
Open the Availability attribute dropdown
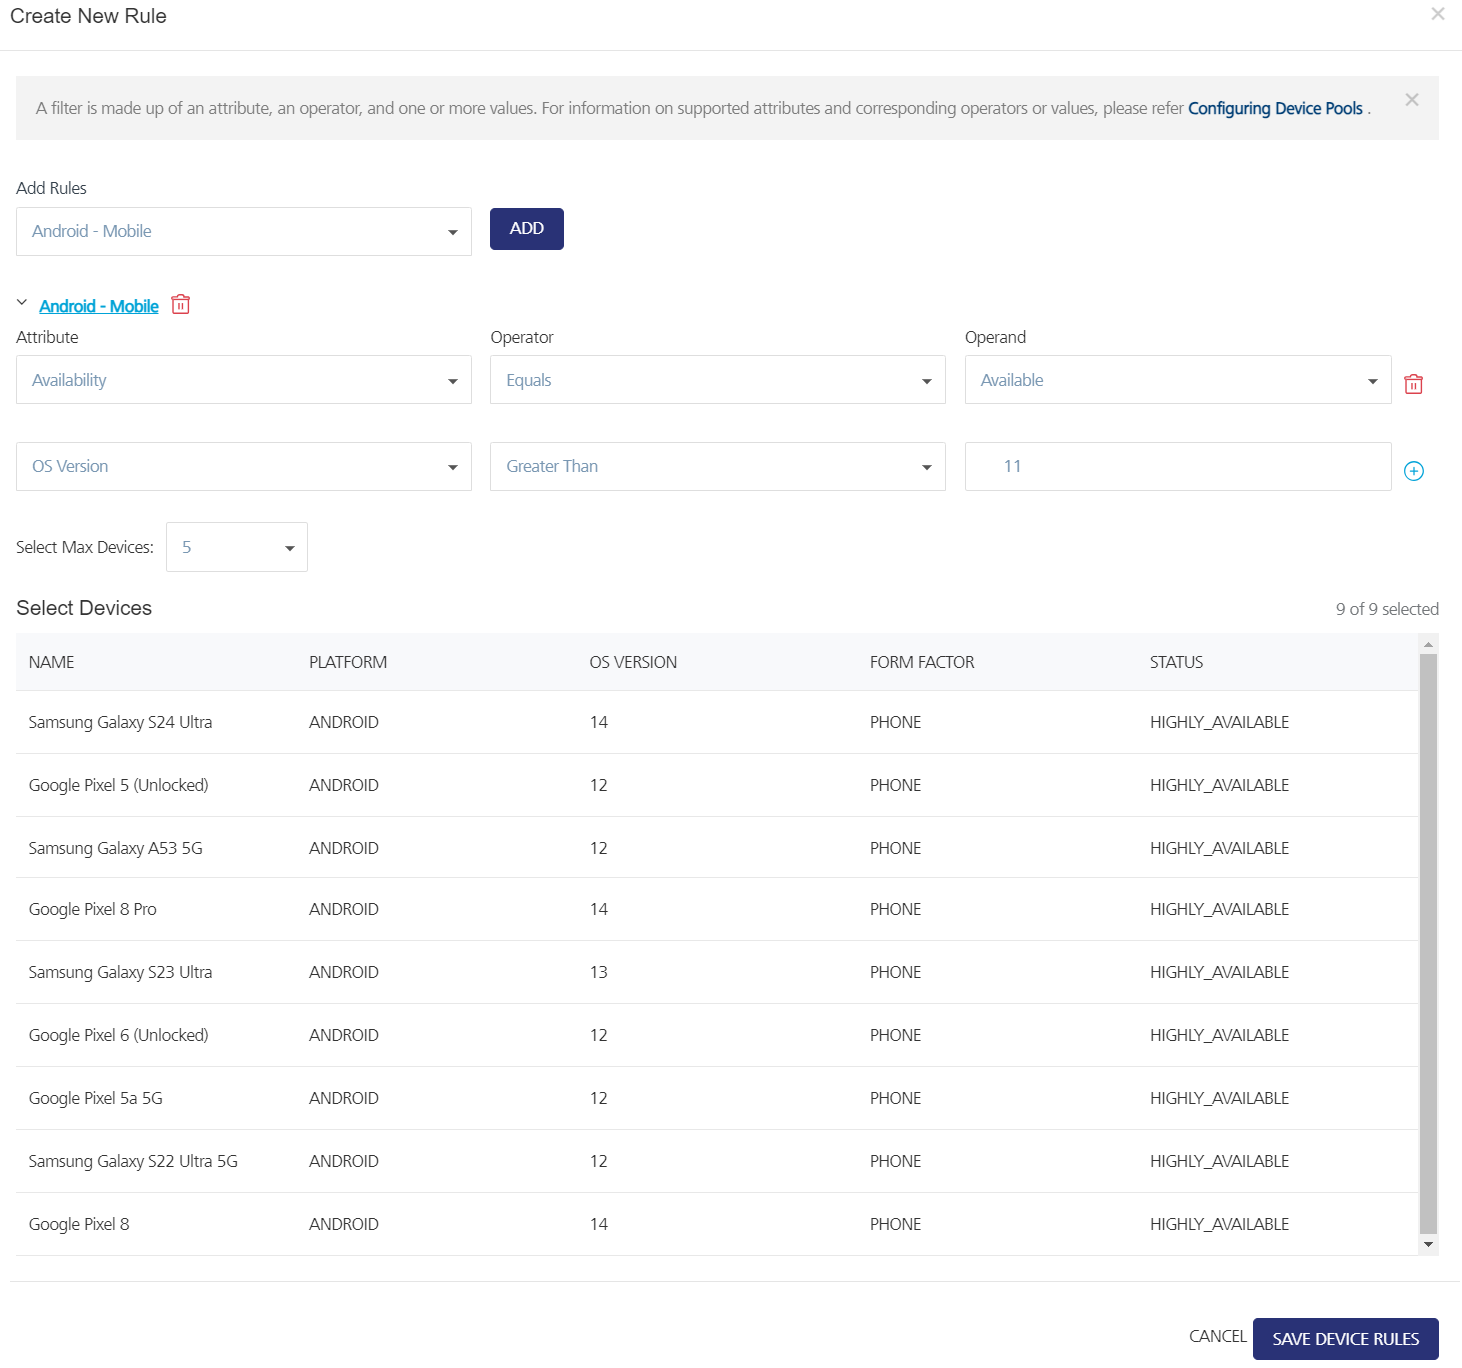tap(243, 380)
